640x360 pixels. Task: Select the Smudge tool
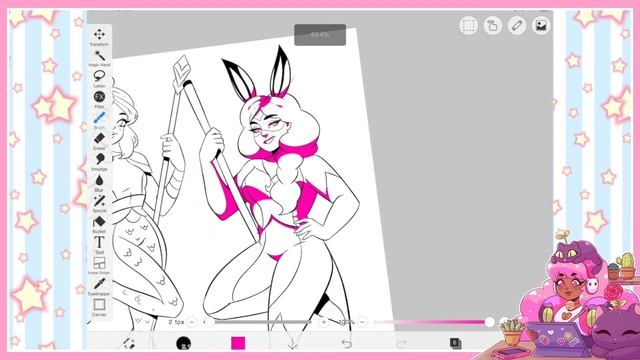click(x=99, y=162)
